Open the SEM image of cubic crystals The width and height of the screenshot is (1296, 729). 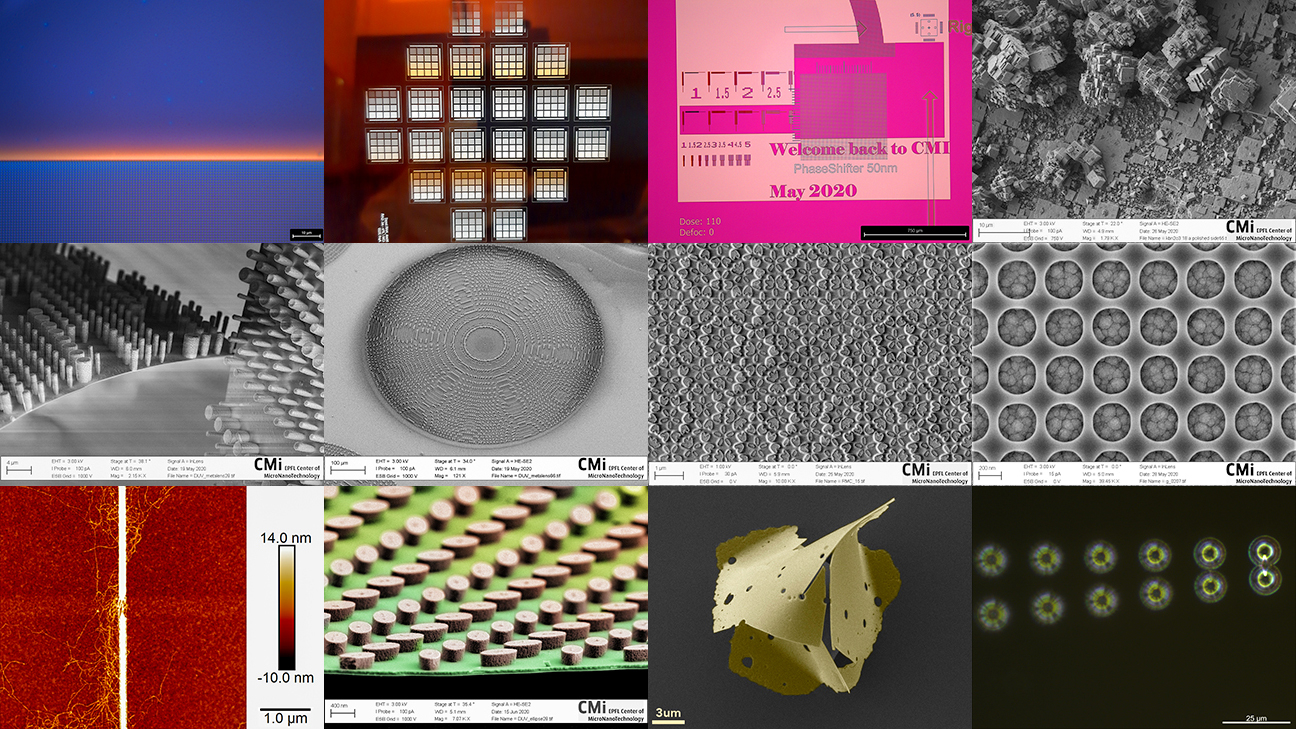coord(1133,105)
